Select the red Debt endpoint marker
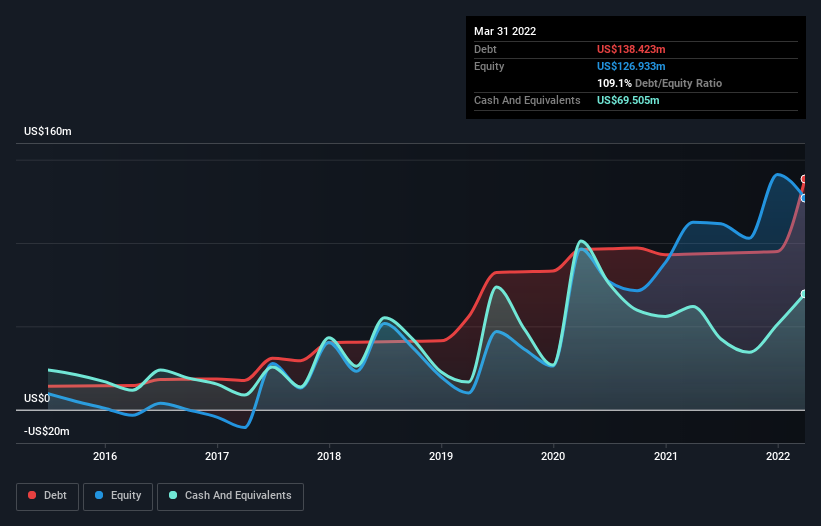Viewport: 821px width, 526px height. [x=804, y=179]
